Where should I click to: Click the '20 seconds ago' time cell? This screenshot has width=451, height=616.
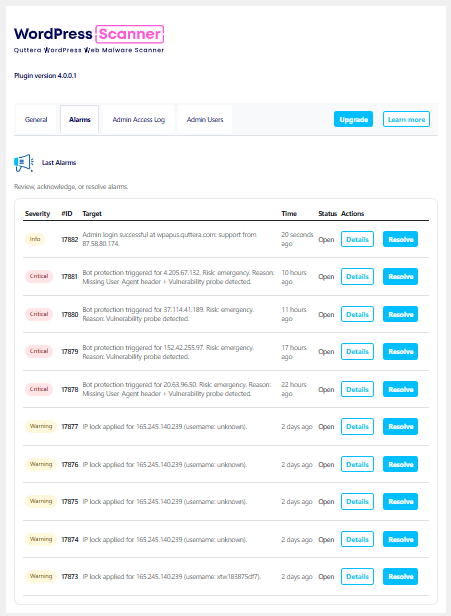(x=297, y=239)
